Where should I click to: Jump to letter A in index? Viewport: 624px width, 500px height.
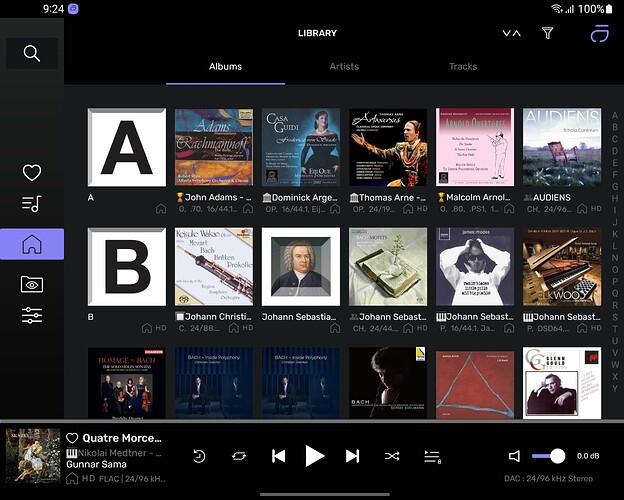coord(615,115)
